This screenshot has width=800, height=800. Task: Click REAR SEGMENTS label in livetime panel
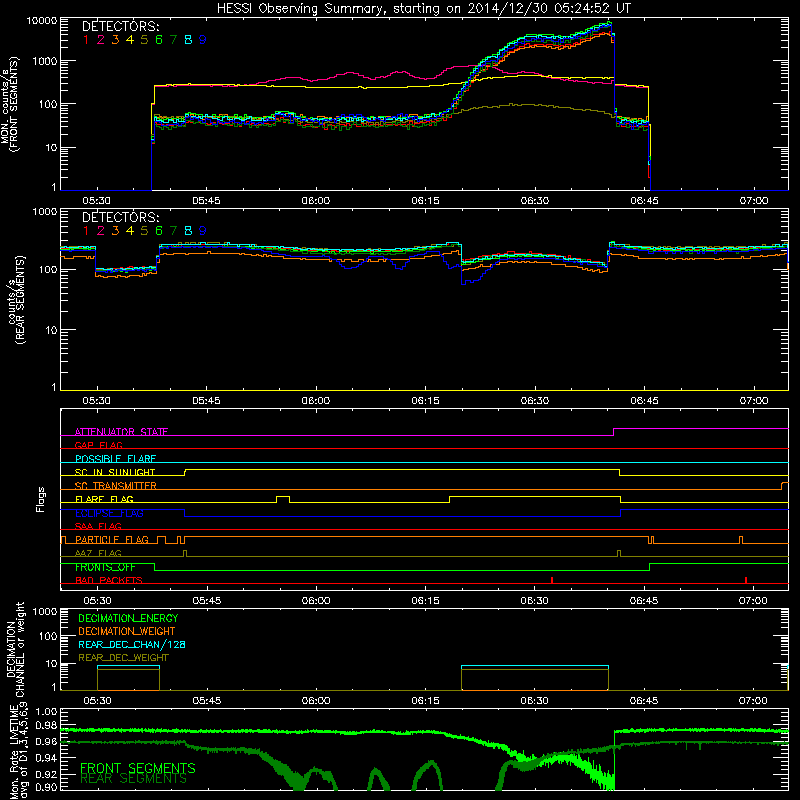pyautogui.click(x=134, y=779)
